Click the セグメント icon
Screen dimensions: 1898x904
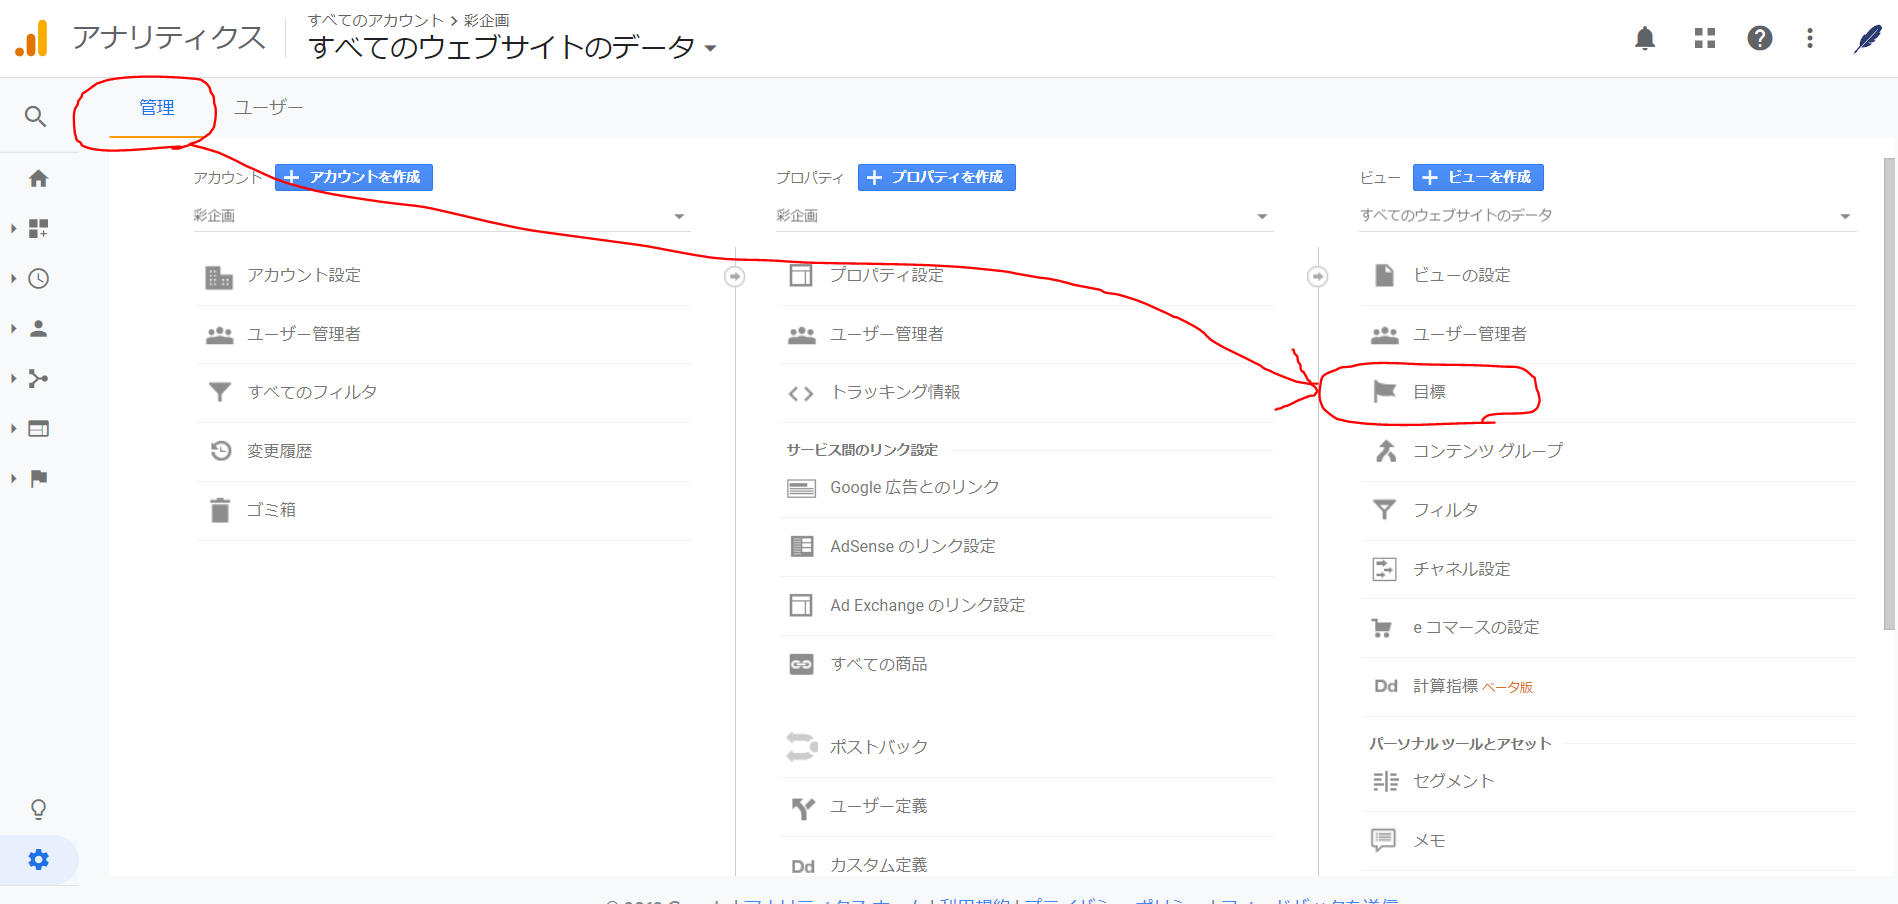pyautogui.click(x=1385, y=781)
